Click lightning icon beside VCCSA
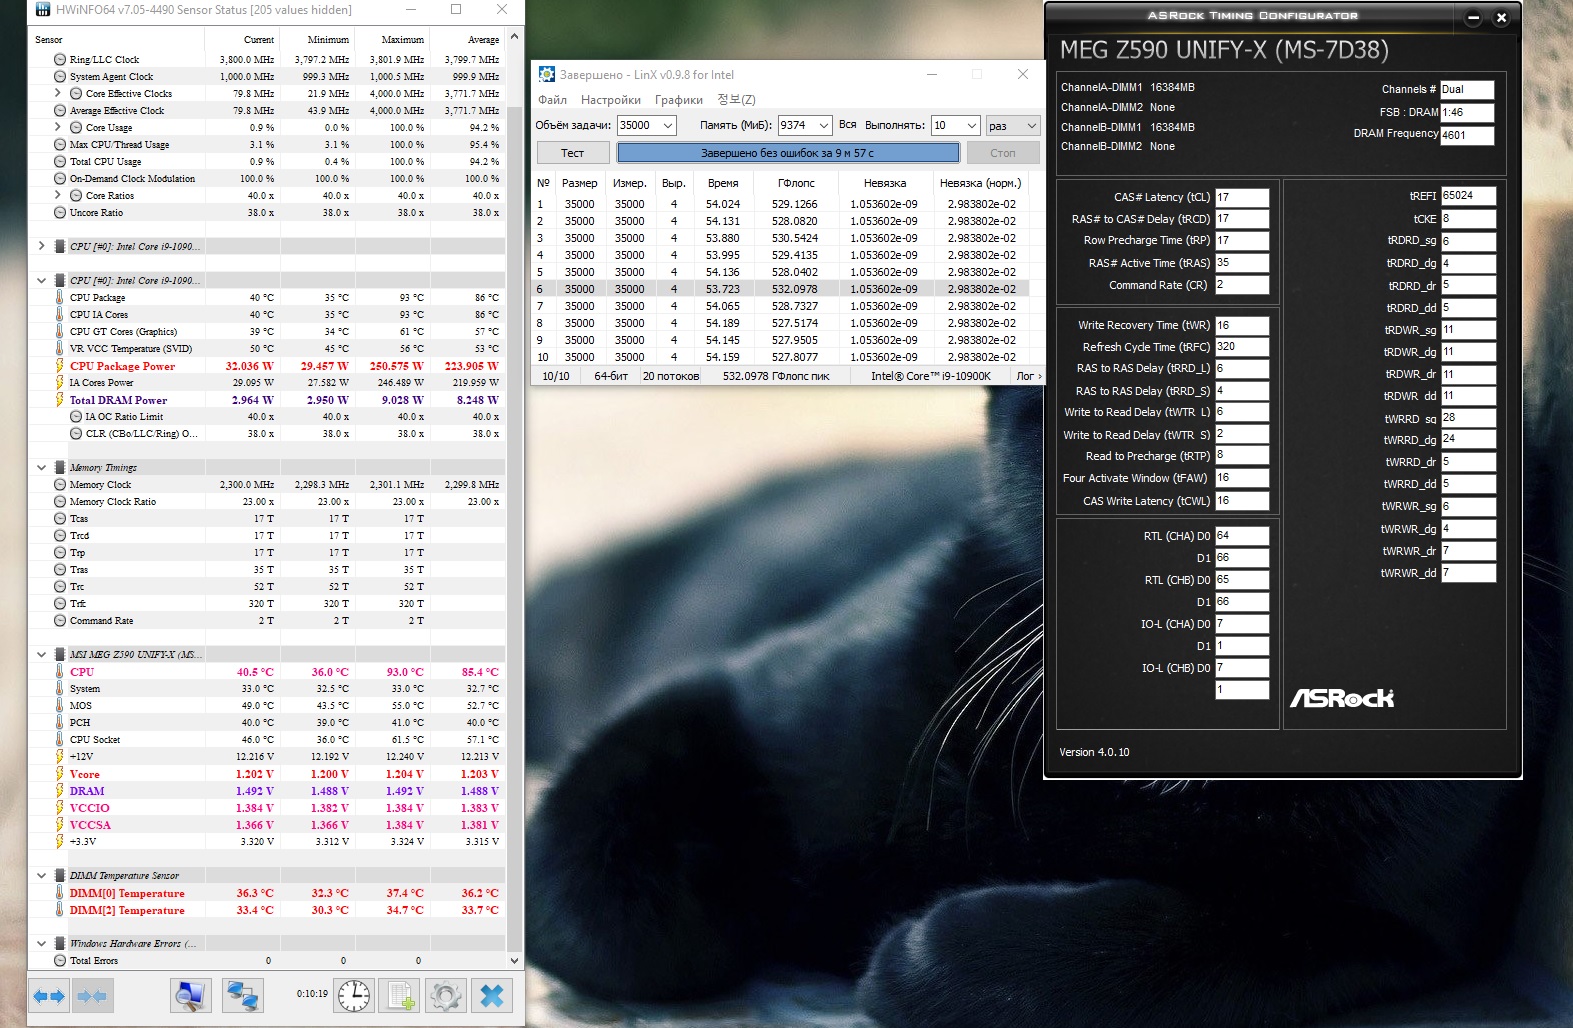This screenshot has width=1573, height=1028. (61, 825)
